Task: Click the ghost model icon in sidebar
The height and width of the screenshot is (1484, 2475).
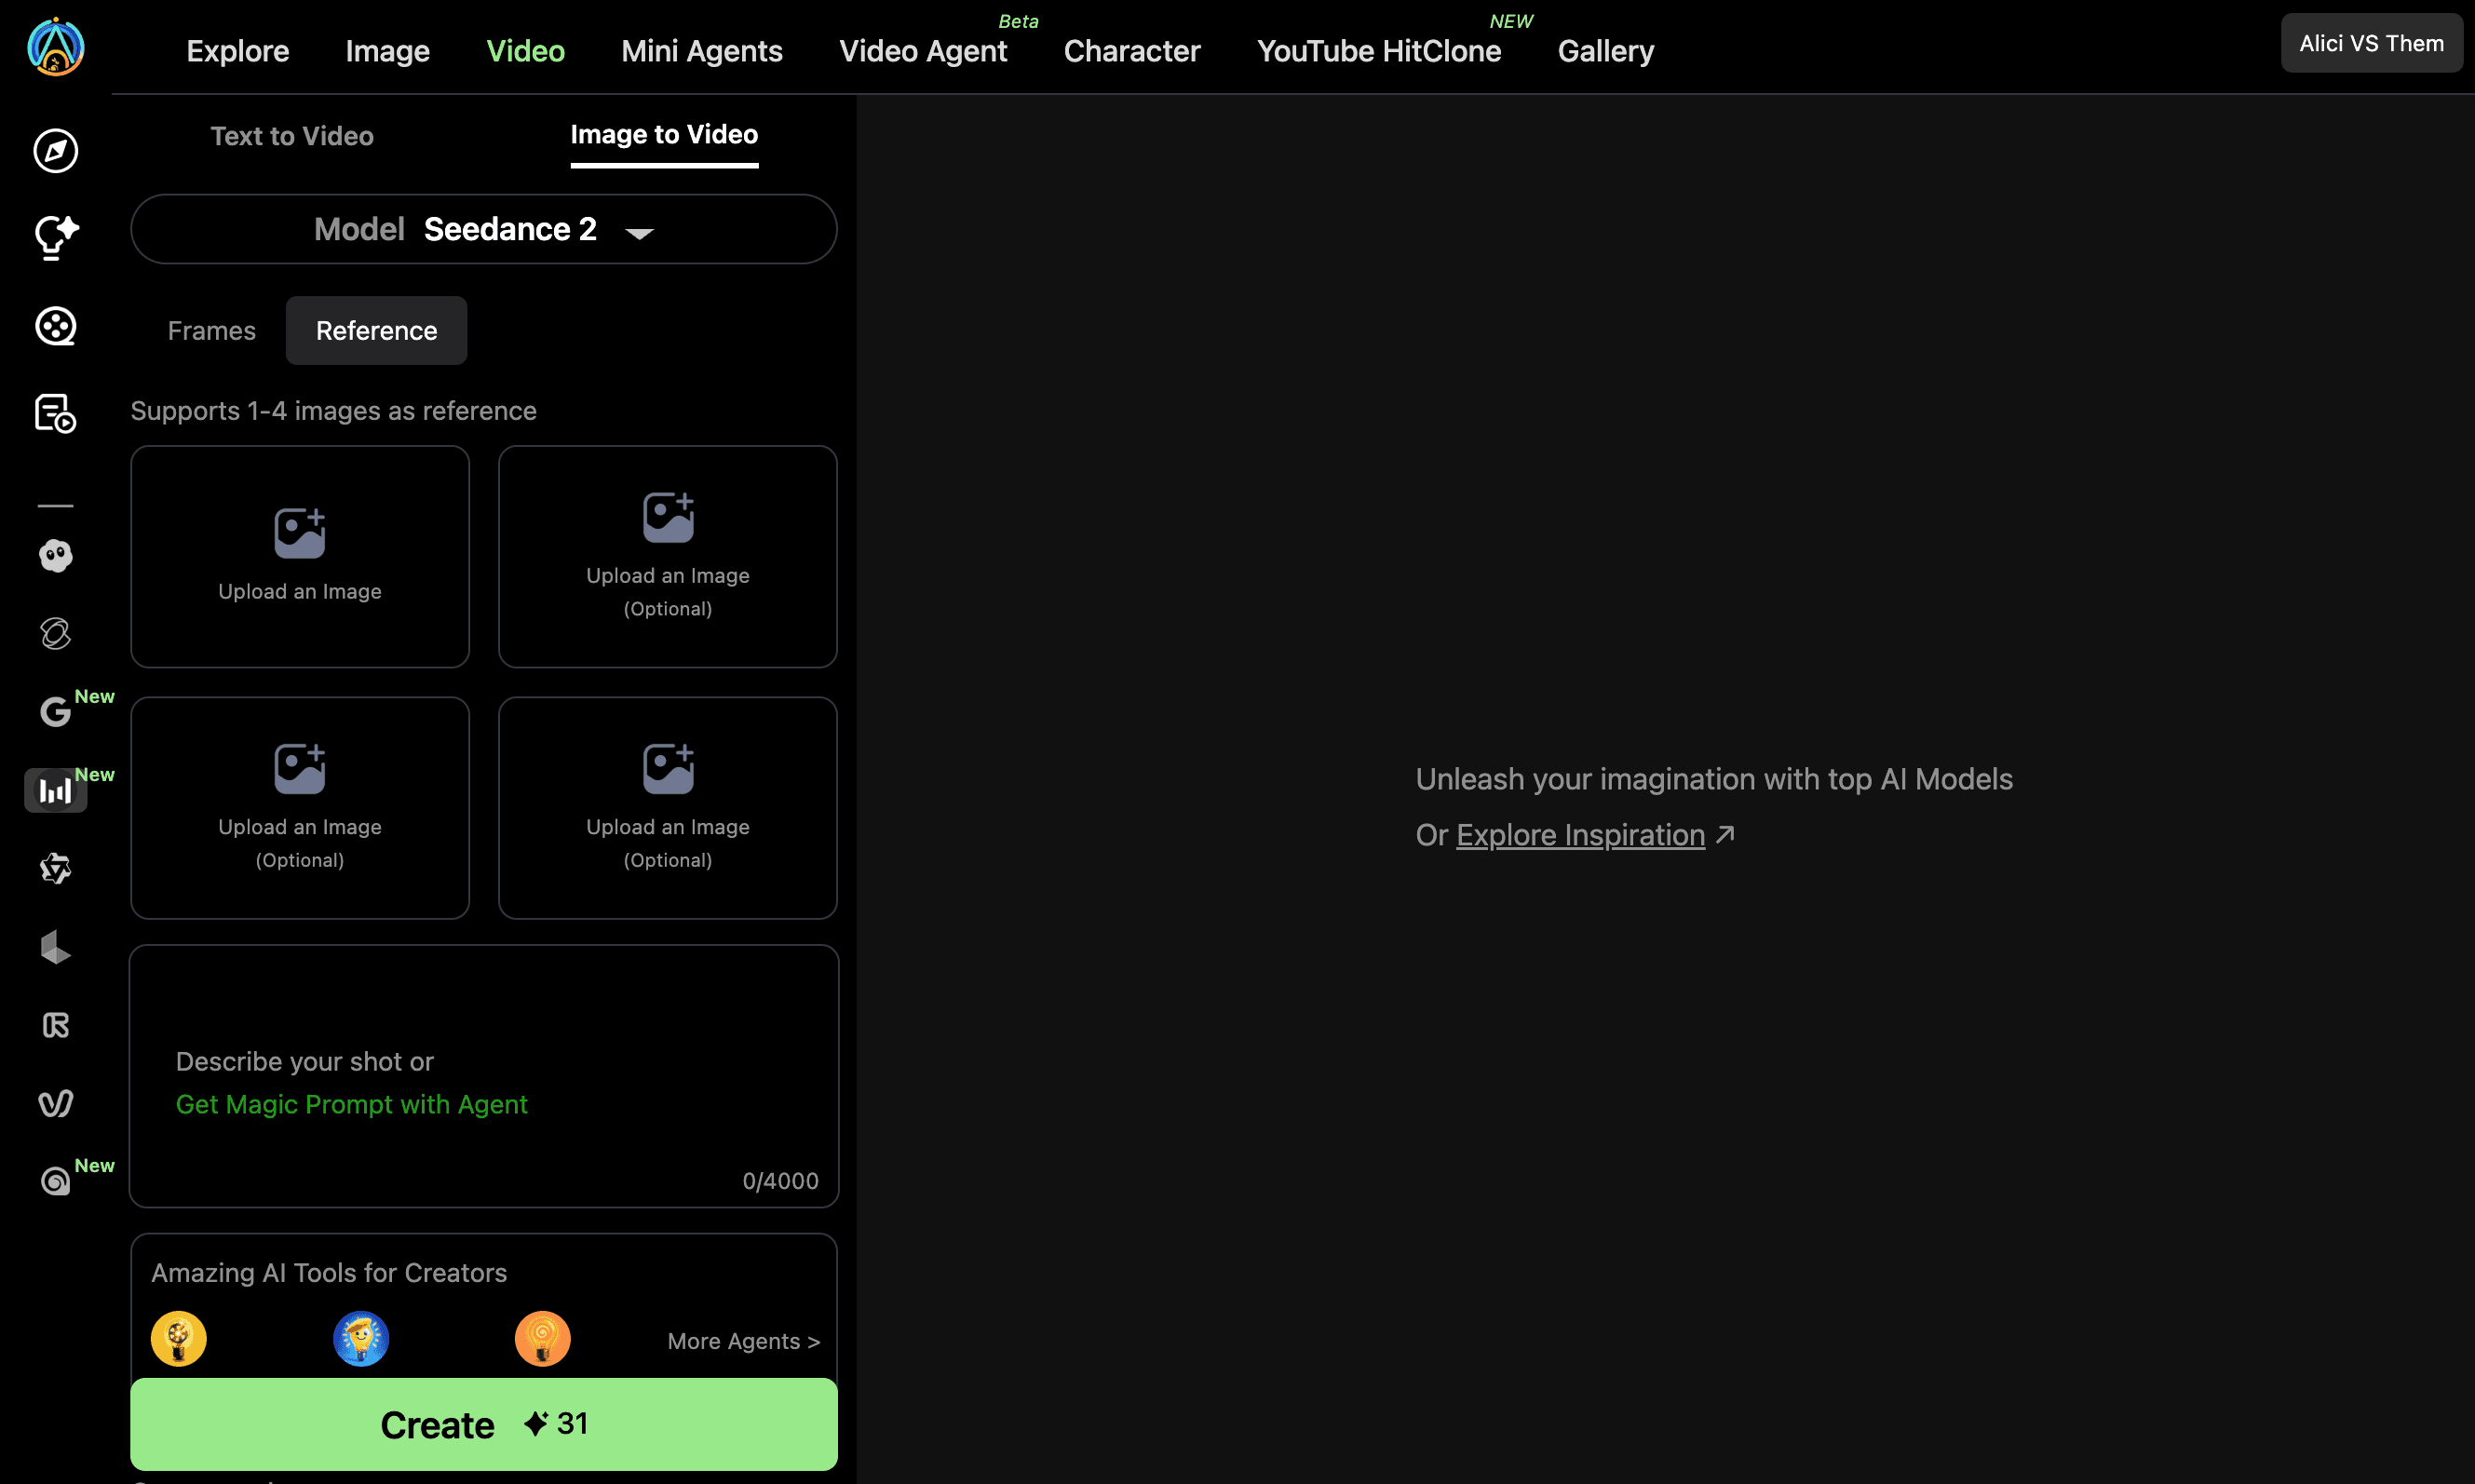Action: [x=55, y=557]
